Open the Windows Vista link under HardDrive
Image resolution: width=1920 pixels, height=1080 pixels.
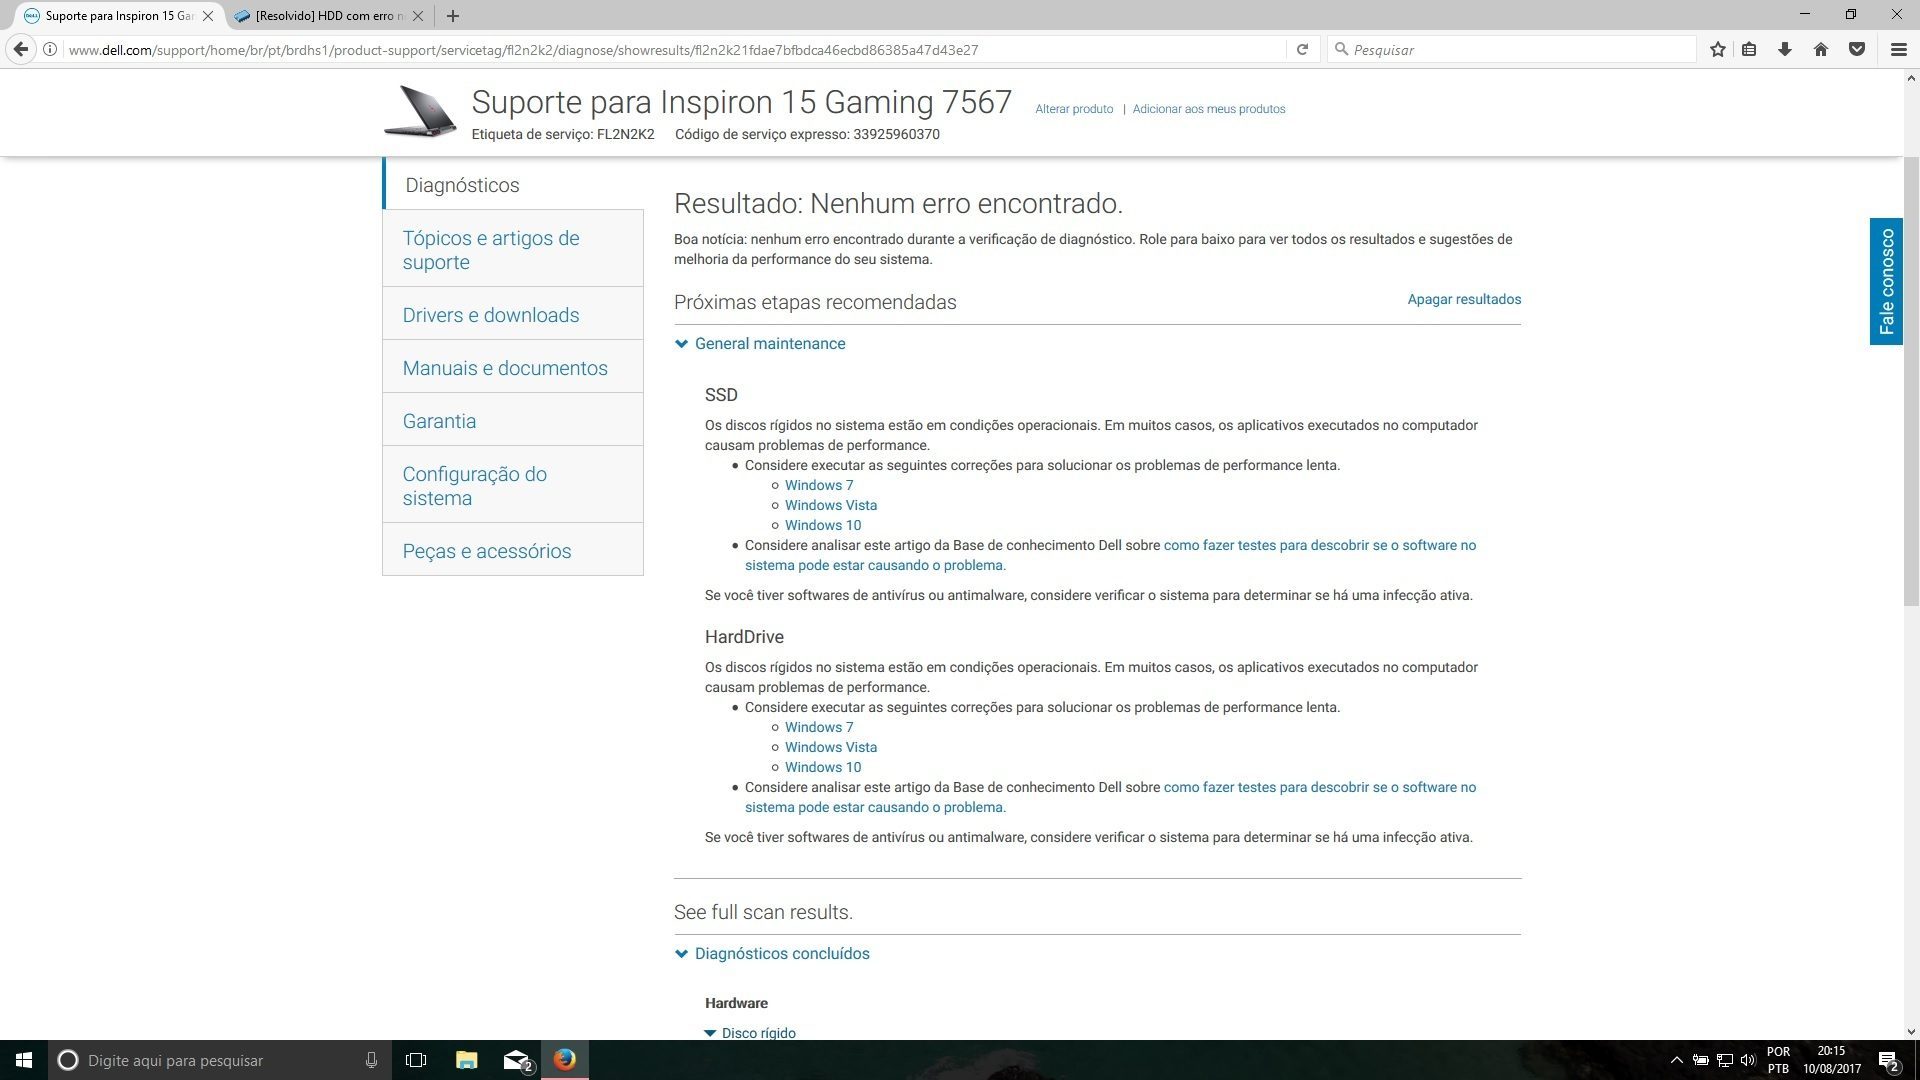pos(831,747)
